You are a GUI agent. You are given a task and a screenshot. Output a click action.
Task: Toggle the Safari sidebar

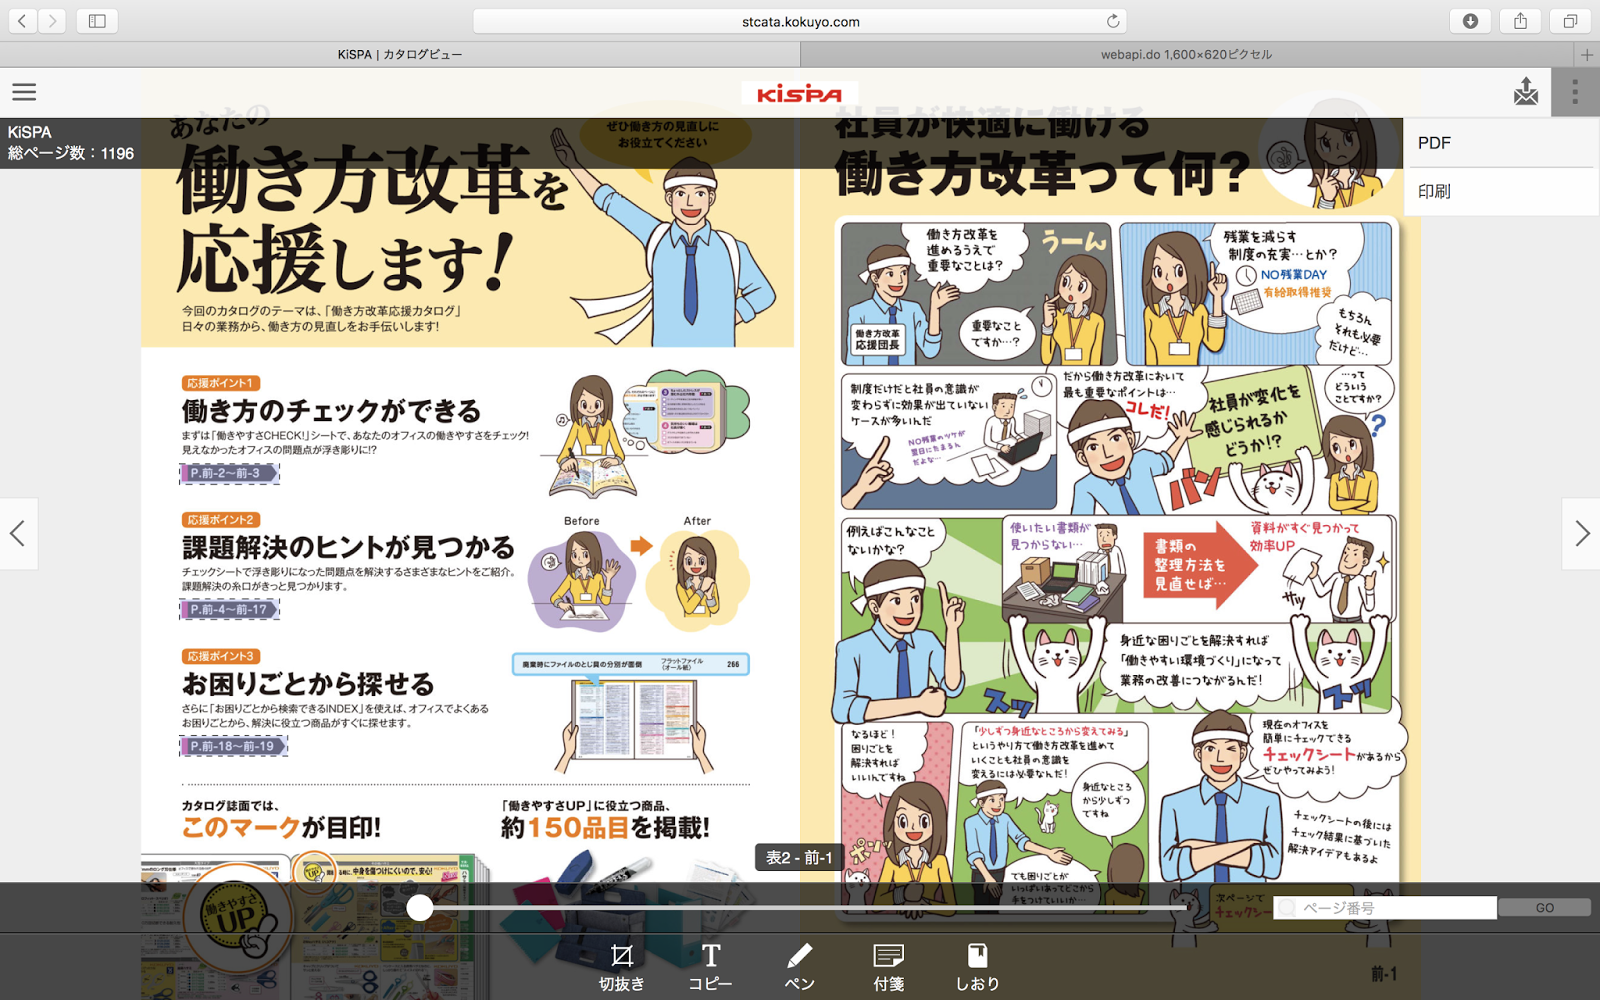[97, 21]
